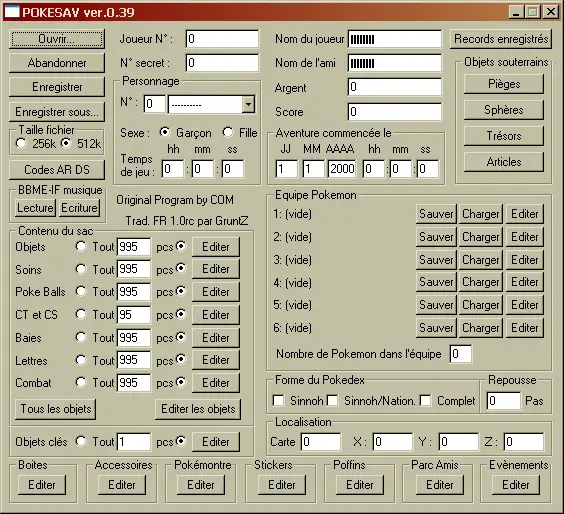Click BBME-IF Ecriture button
This screenshot has height=514, width=564.
pyautogui.click(x=79, y=208)
